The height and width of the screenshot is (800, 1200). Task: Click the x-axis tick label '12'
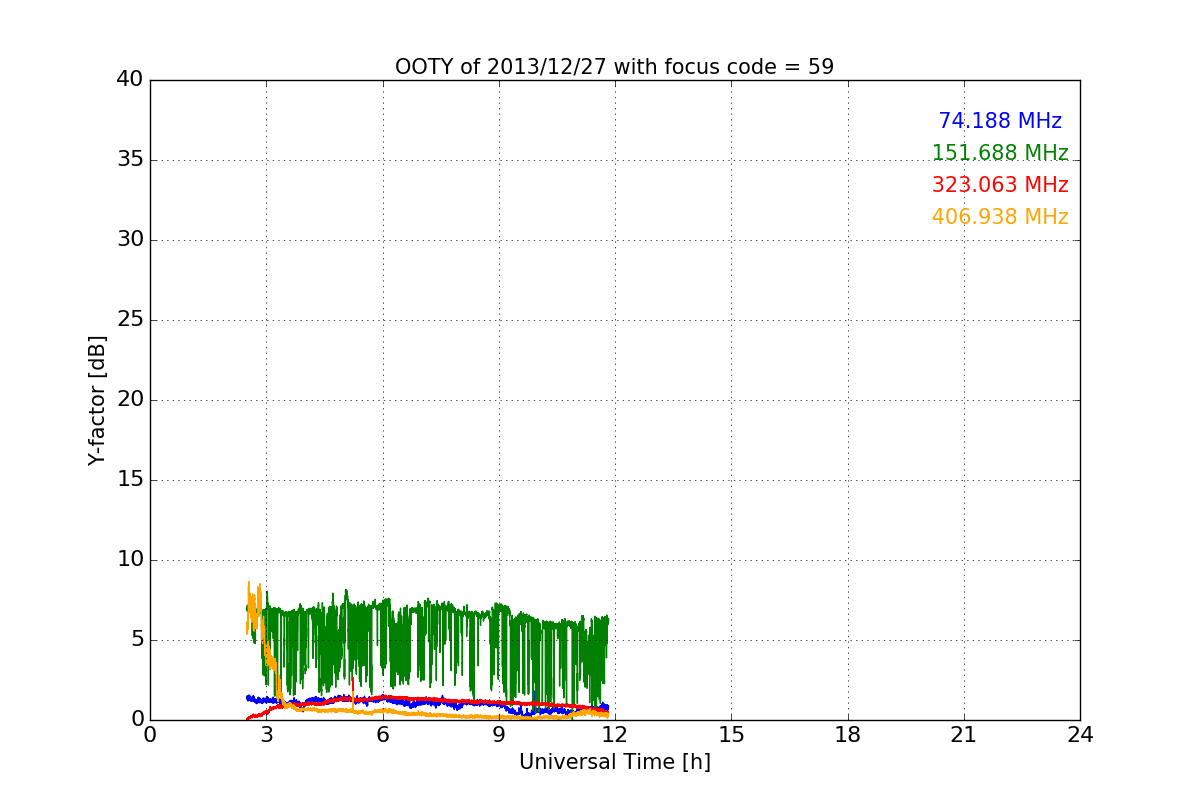click(x=615, y=735)
